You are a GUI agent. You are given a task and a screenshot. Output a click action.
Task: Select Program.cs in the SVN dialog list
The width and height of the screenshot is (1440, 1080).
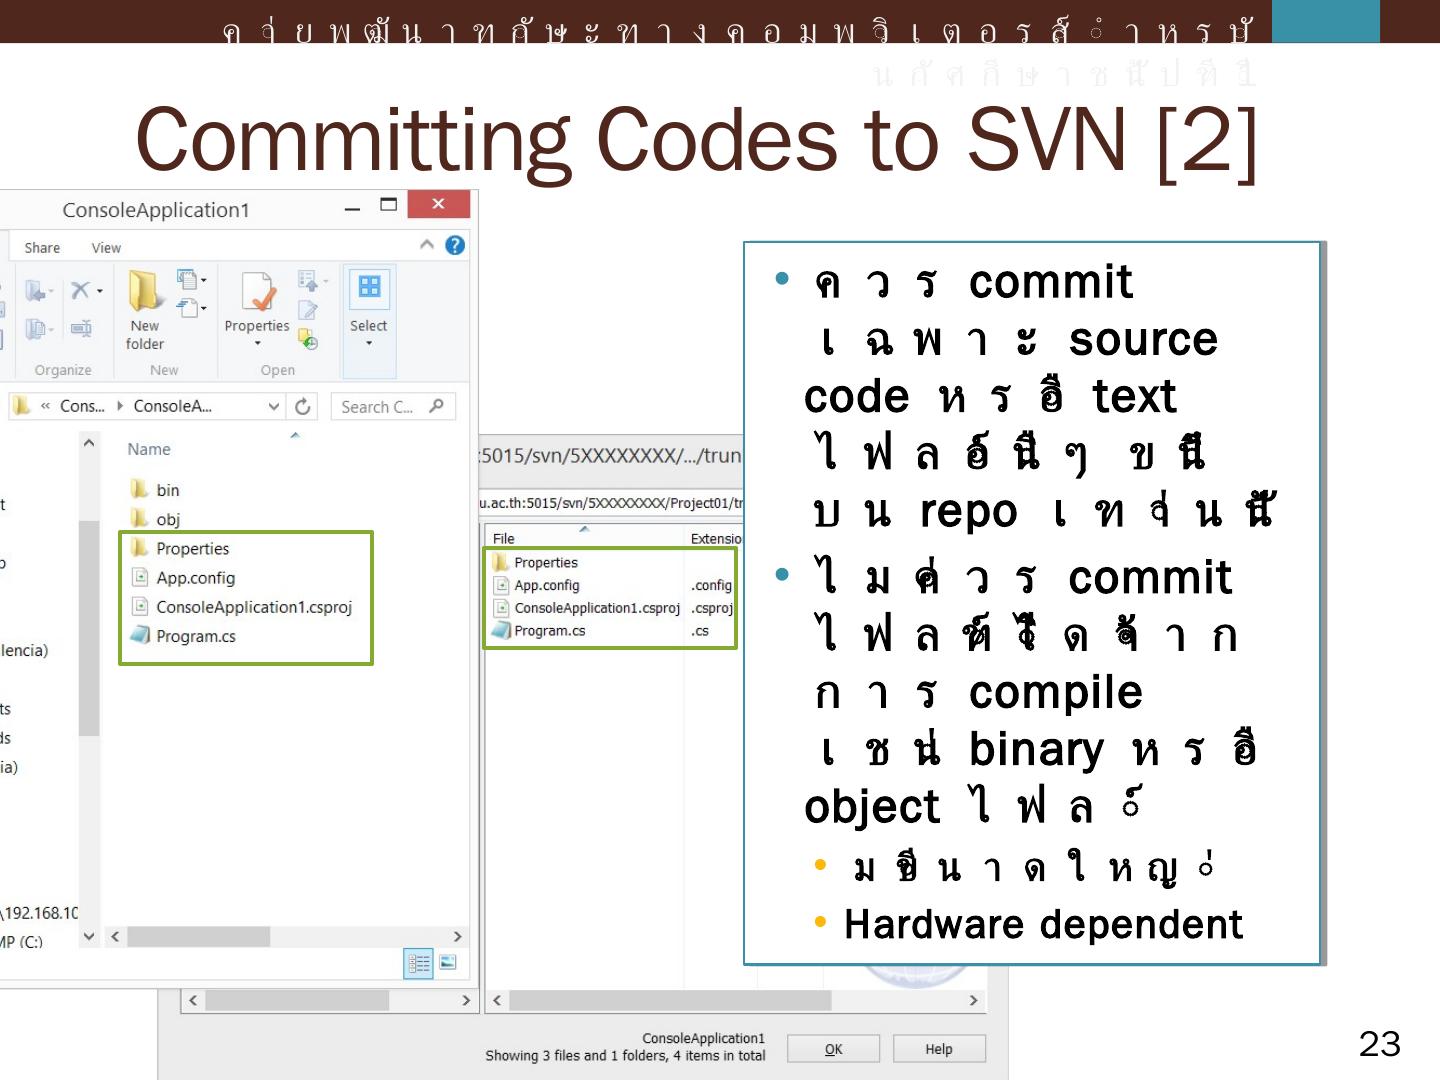click(540, 631)
